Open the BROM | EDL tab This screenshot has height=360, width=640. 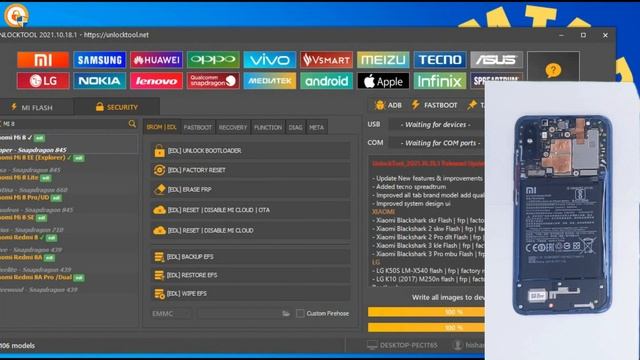161,127
